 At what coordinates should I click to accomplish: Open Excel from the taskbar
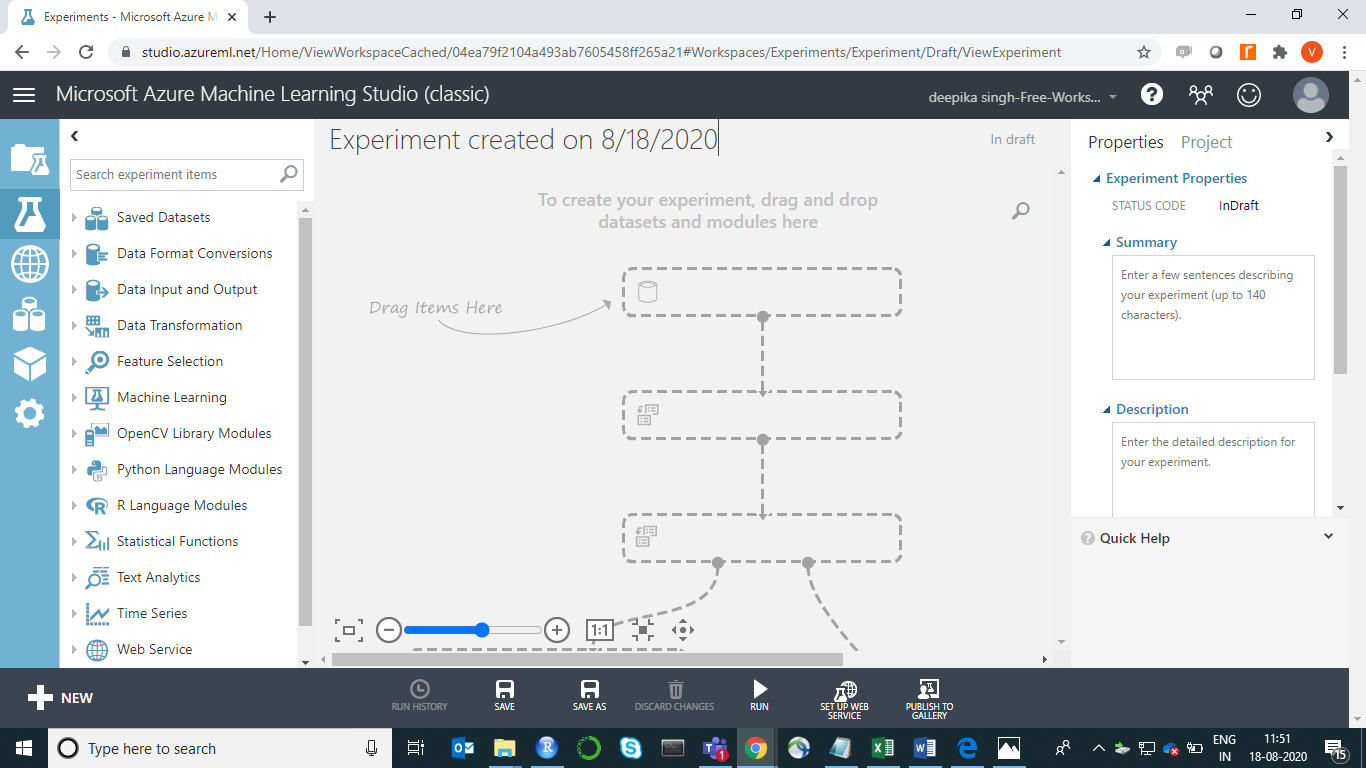point(882,748)
